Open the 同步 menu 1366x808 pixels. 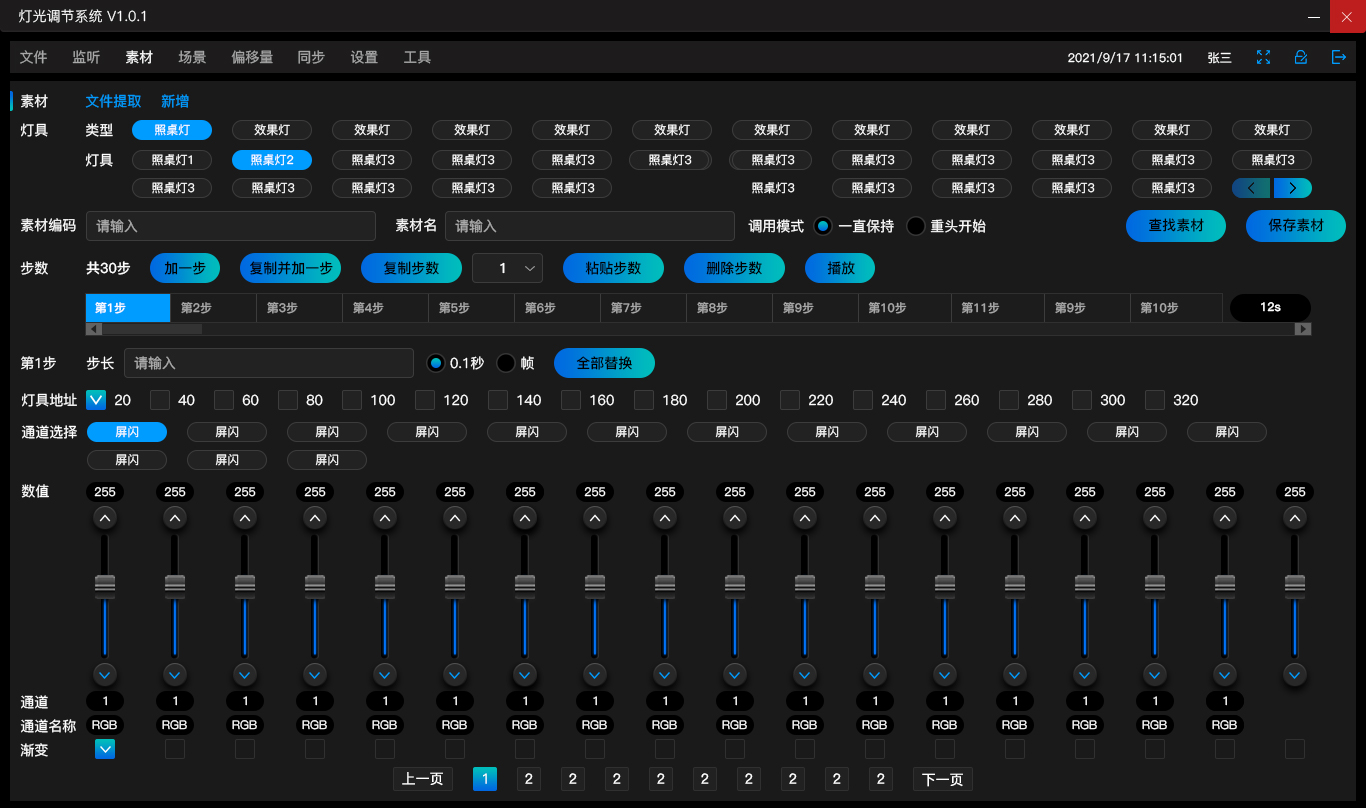(x=311, y=58)
